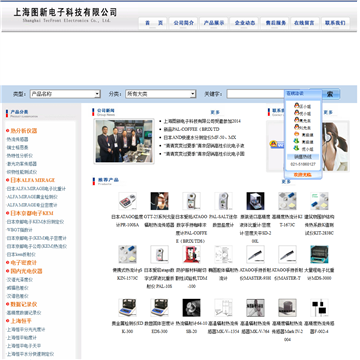360x360 pixels.
Task: Open 更多 beside the recommended products heading
Action: click(286, 182)
